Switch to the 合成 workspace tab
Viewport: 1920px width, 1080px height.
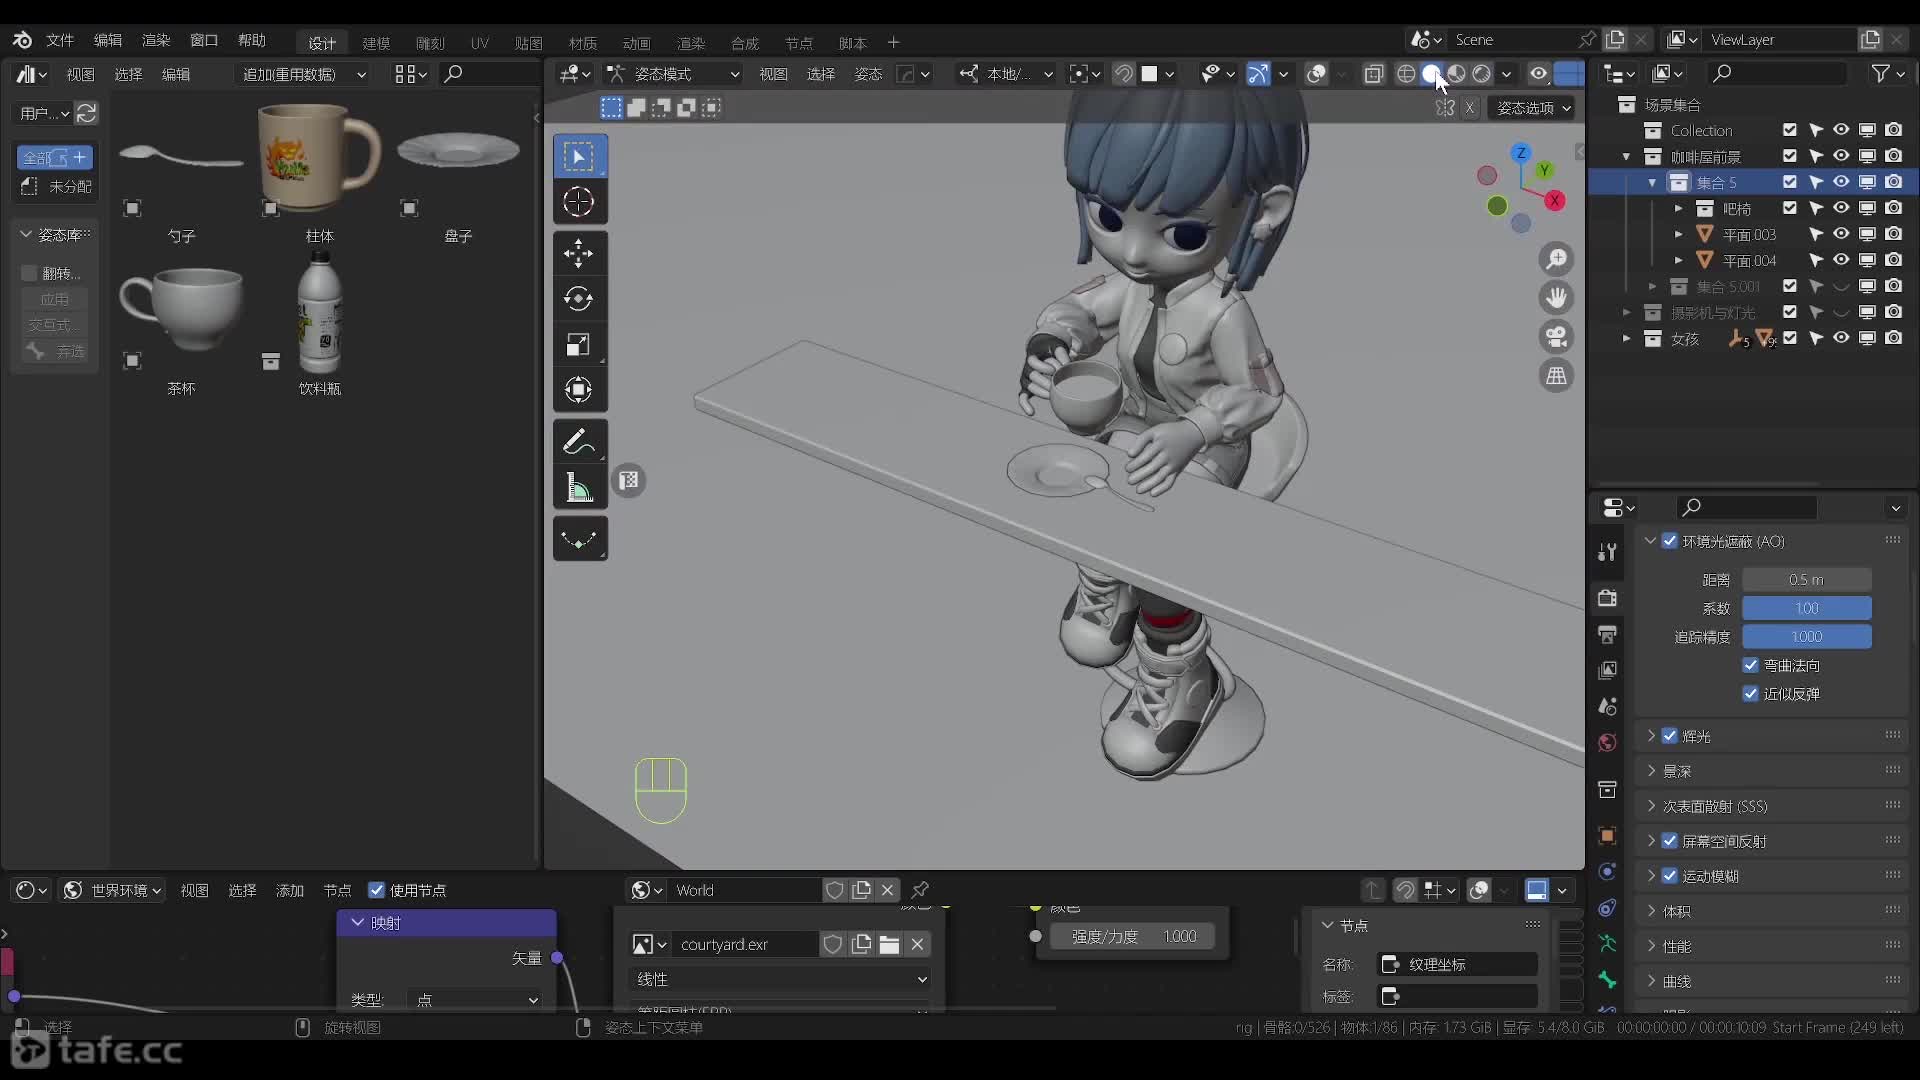pyautogui.click(x=744, y=43)
